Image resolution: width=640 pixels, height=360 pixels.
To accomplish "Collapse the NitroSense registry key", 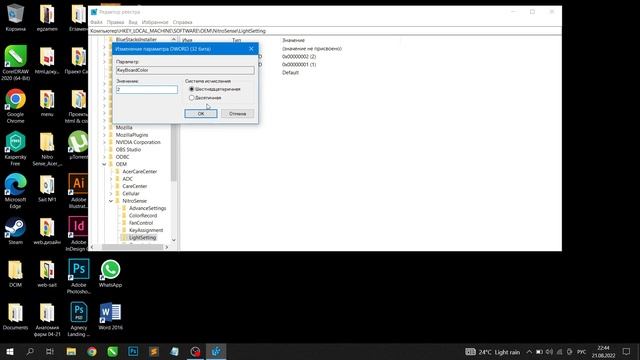I will tap(111, 201).
